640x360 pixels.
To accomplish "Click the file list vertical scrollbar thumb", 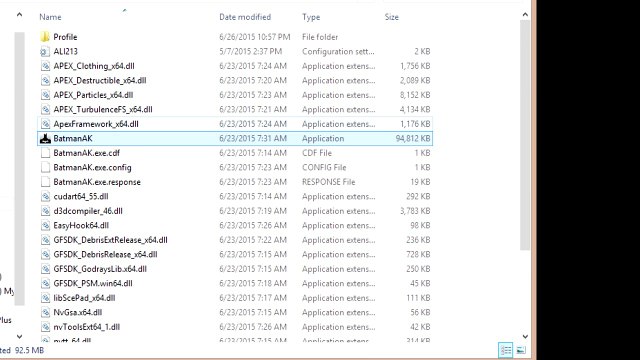I will (525, 135).
